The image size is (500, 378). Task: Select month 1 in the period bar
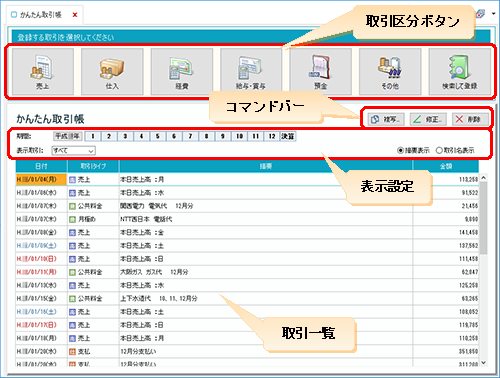(x=93, y=136)
